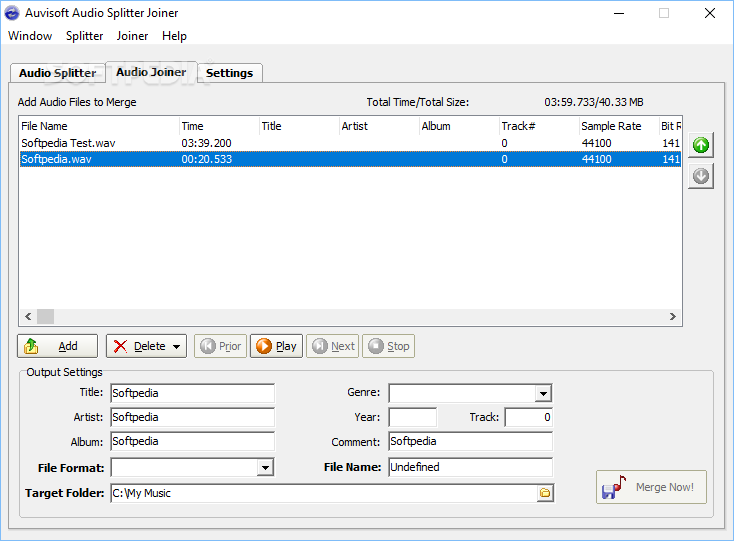This screenshot has height=541, width=734.
Task: Click the Auvisoft app icon in title bar
Action: (x=12, y=13)
